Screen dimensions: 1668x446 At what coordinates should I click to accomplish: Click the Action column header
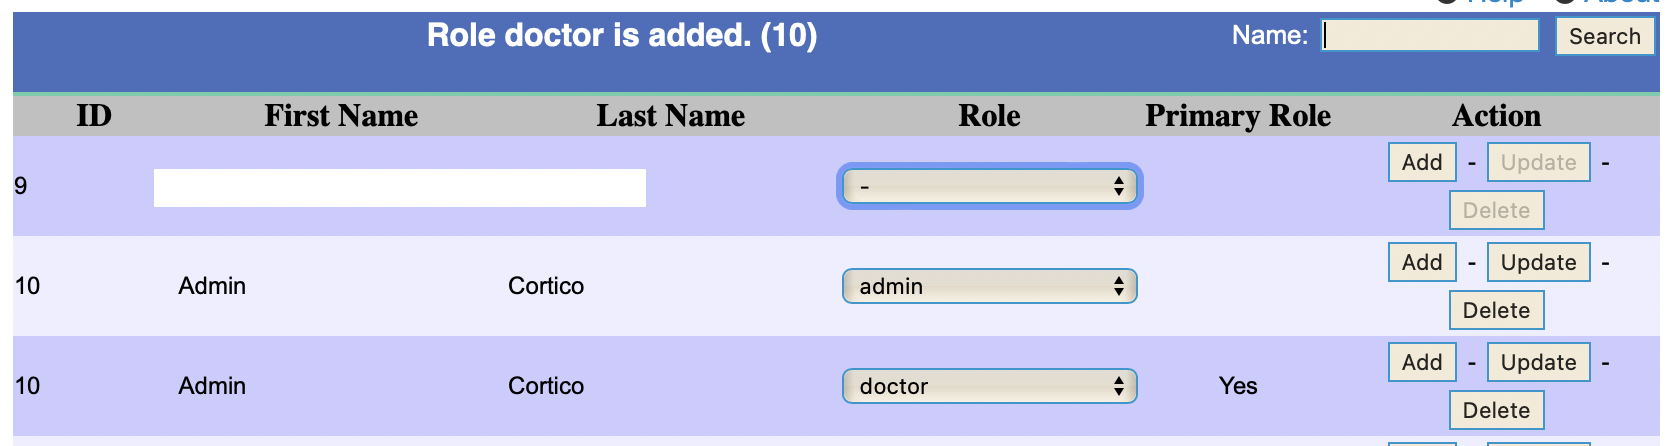point(1496,116)
